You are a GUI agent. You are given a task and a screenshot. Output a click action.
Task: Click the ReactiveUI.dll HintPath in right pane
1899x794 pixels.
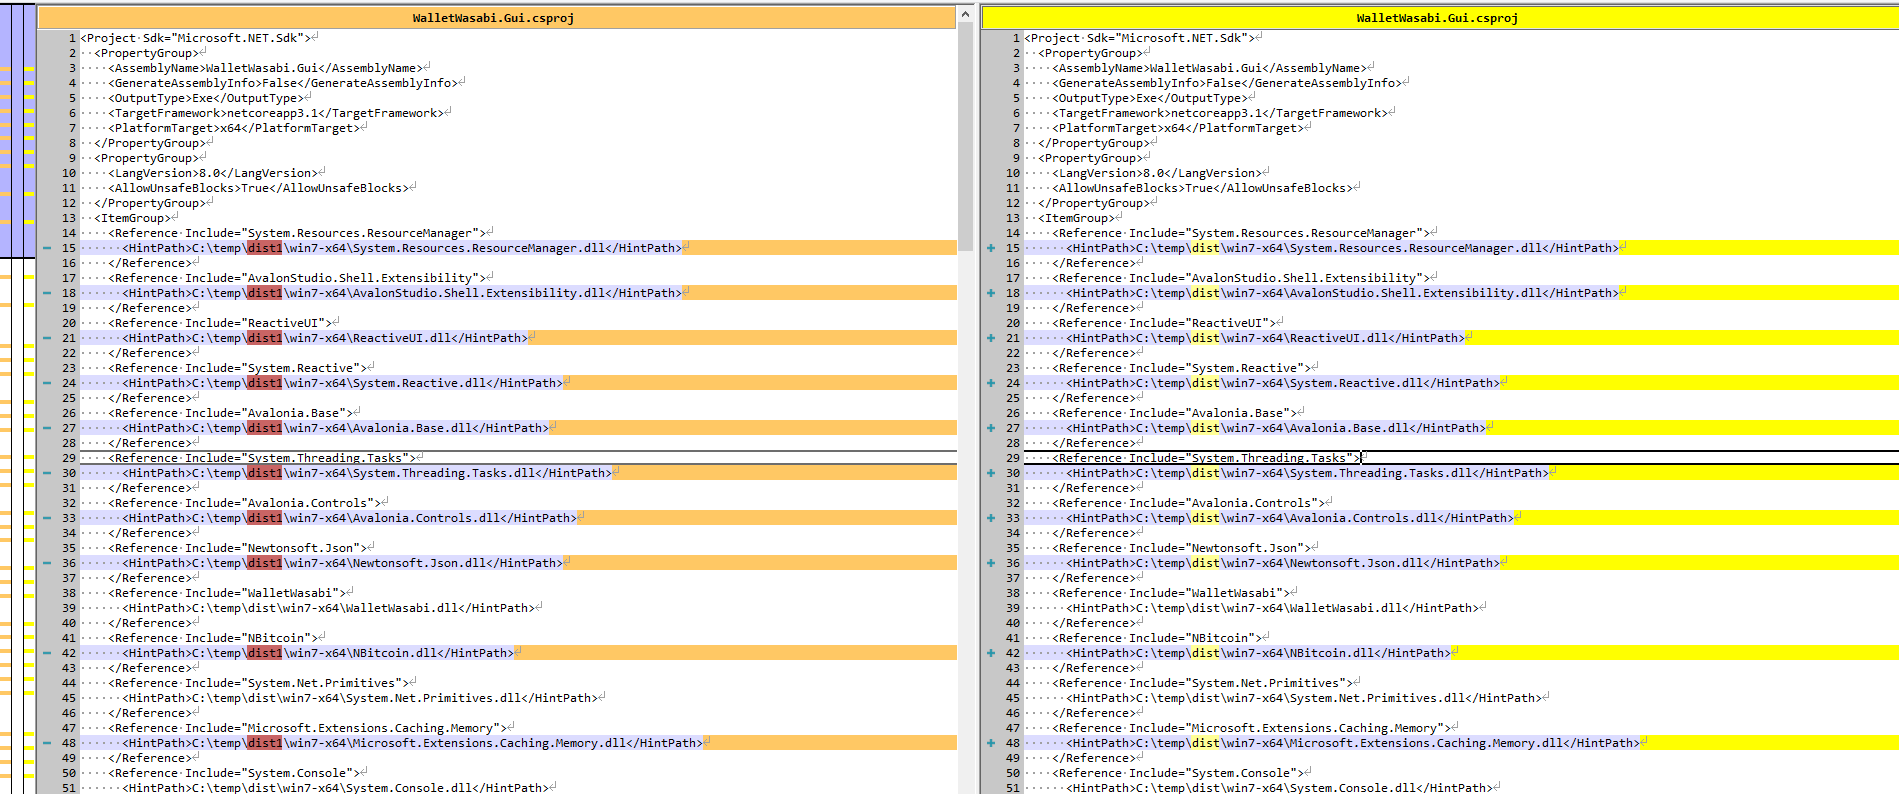point(1267,338)
